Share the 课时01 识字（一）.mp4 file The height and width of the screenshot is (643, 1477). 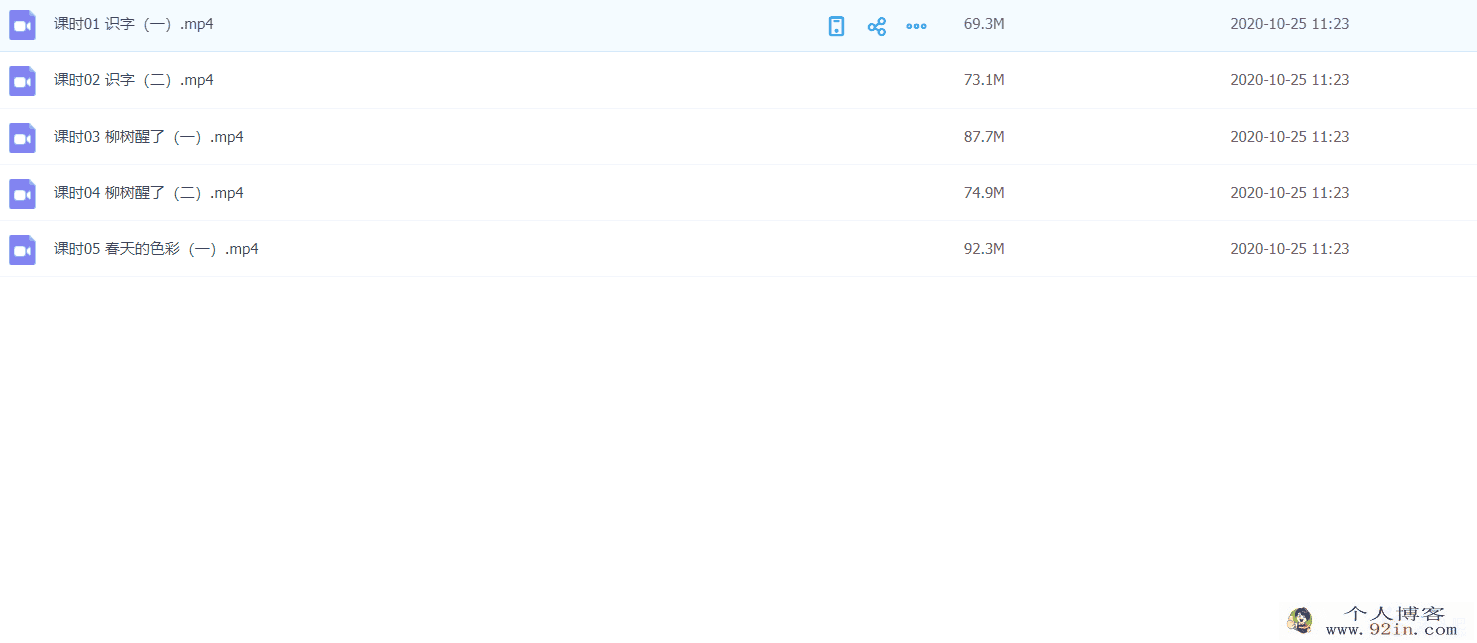click(x=877, y=26)
